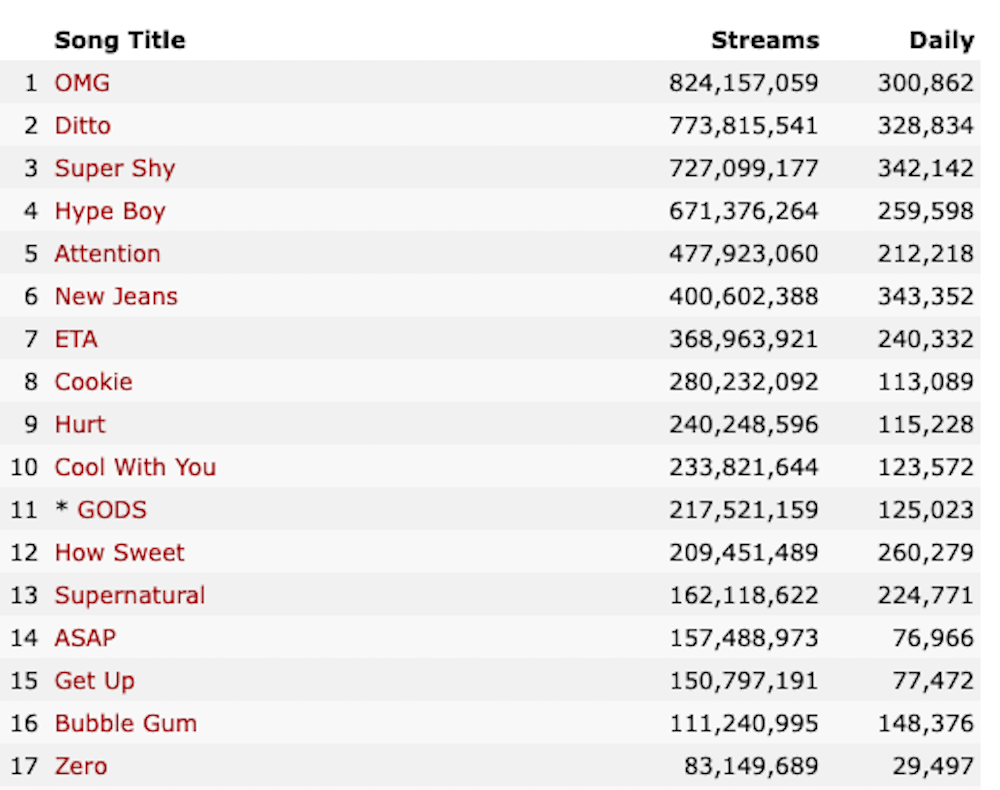Open the Super Shy song link
The height and width of the screenshot is (790, 1000).
[115, 169]
